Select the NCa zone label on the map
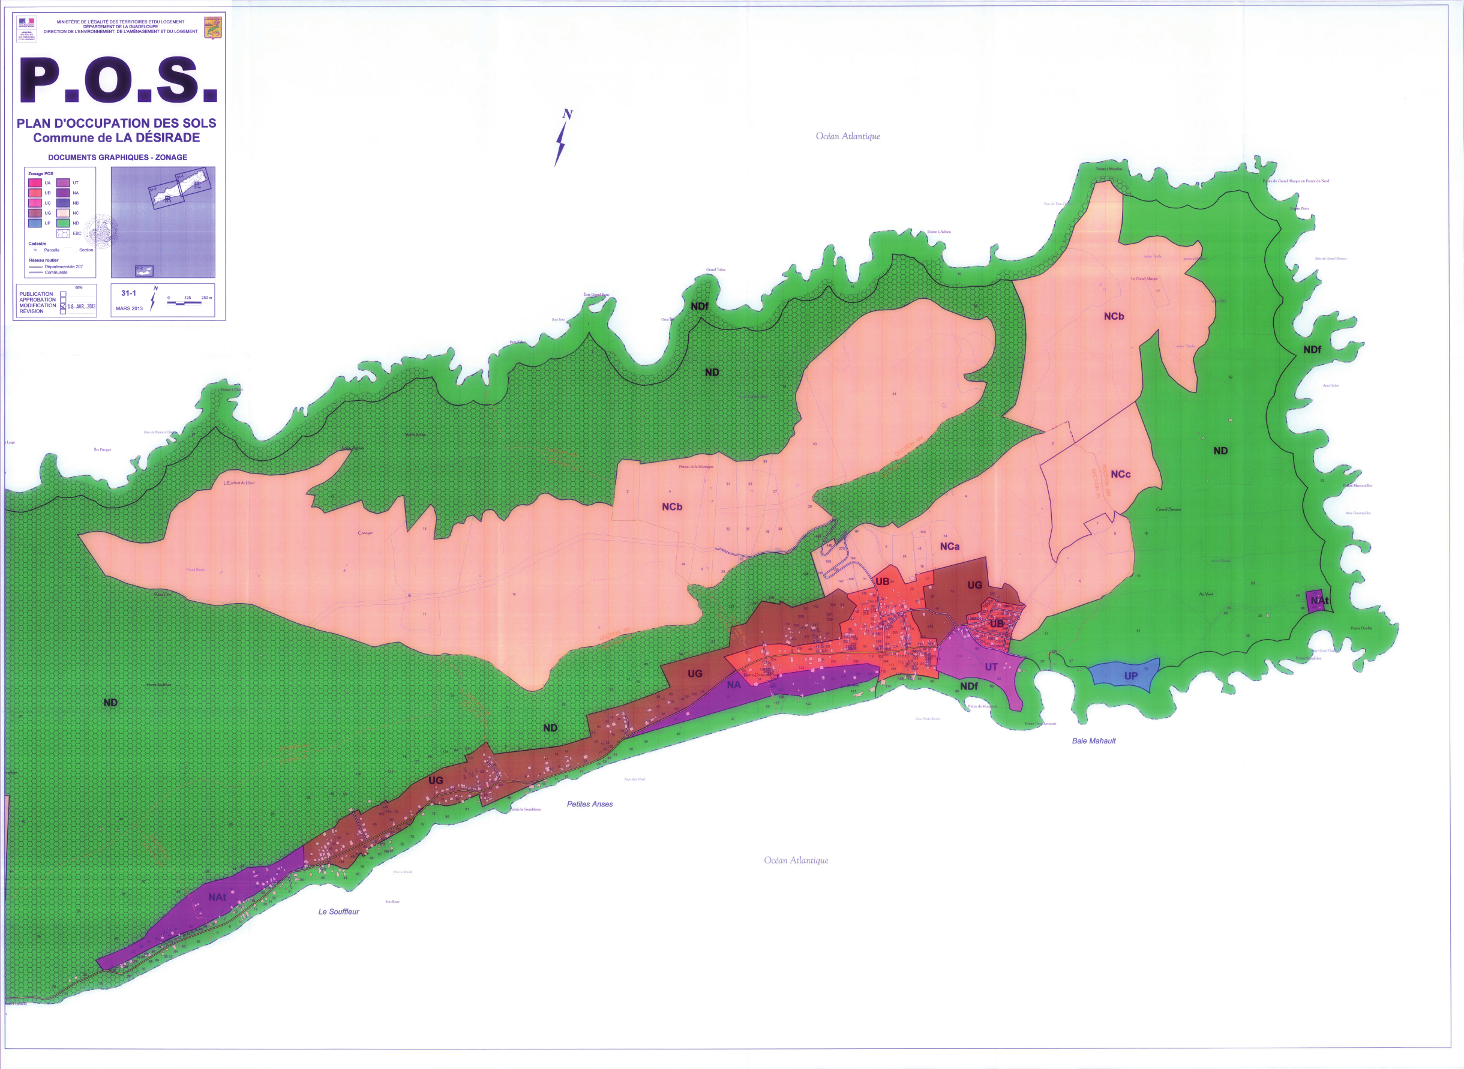The height and width of the screenshot is (1069, 1464). click(x=949, y=547)
